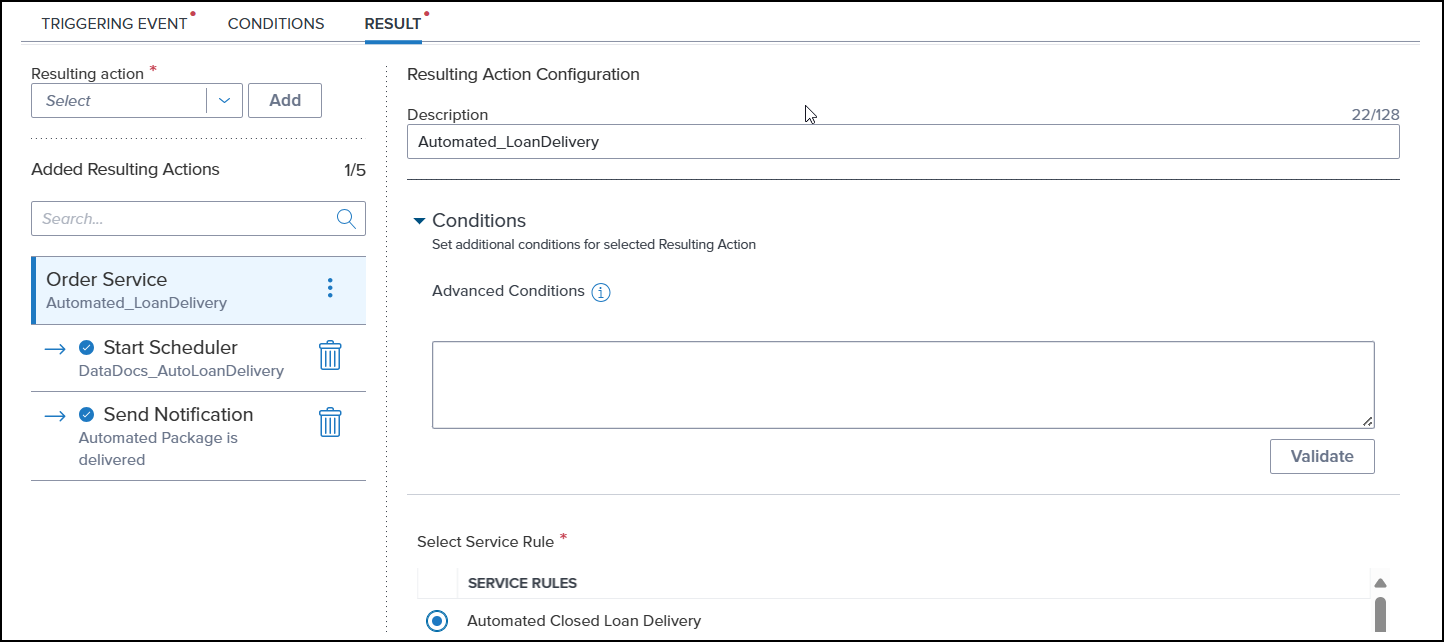Open the Result tab
The height and width of the screenshot is (642, 1444).
(392, 24)
